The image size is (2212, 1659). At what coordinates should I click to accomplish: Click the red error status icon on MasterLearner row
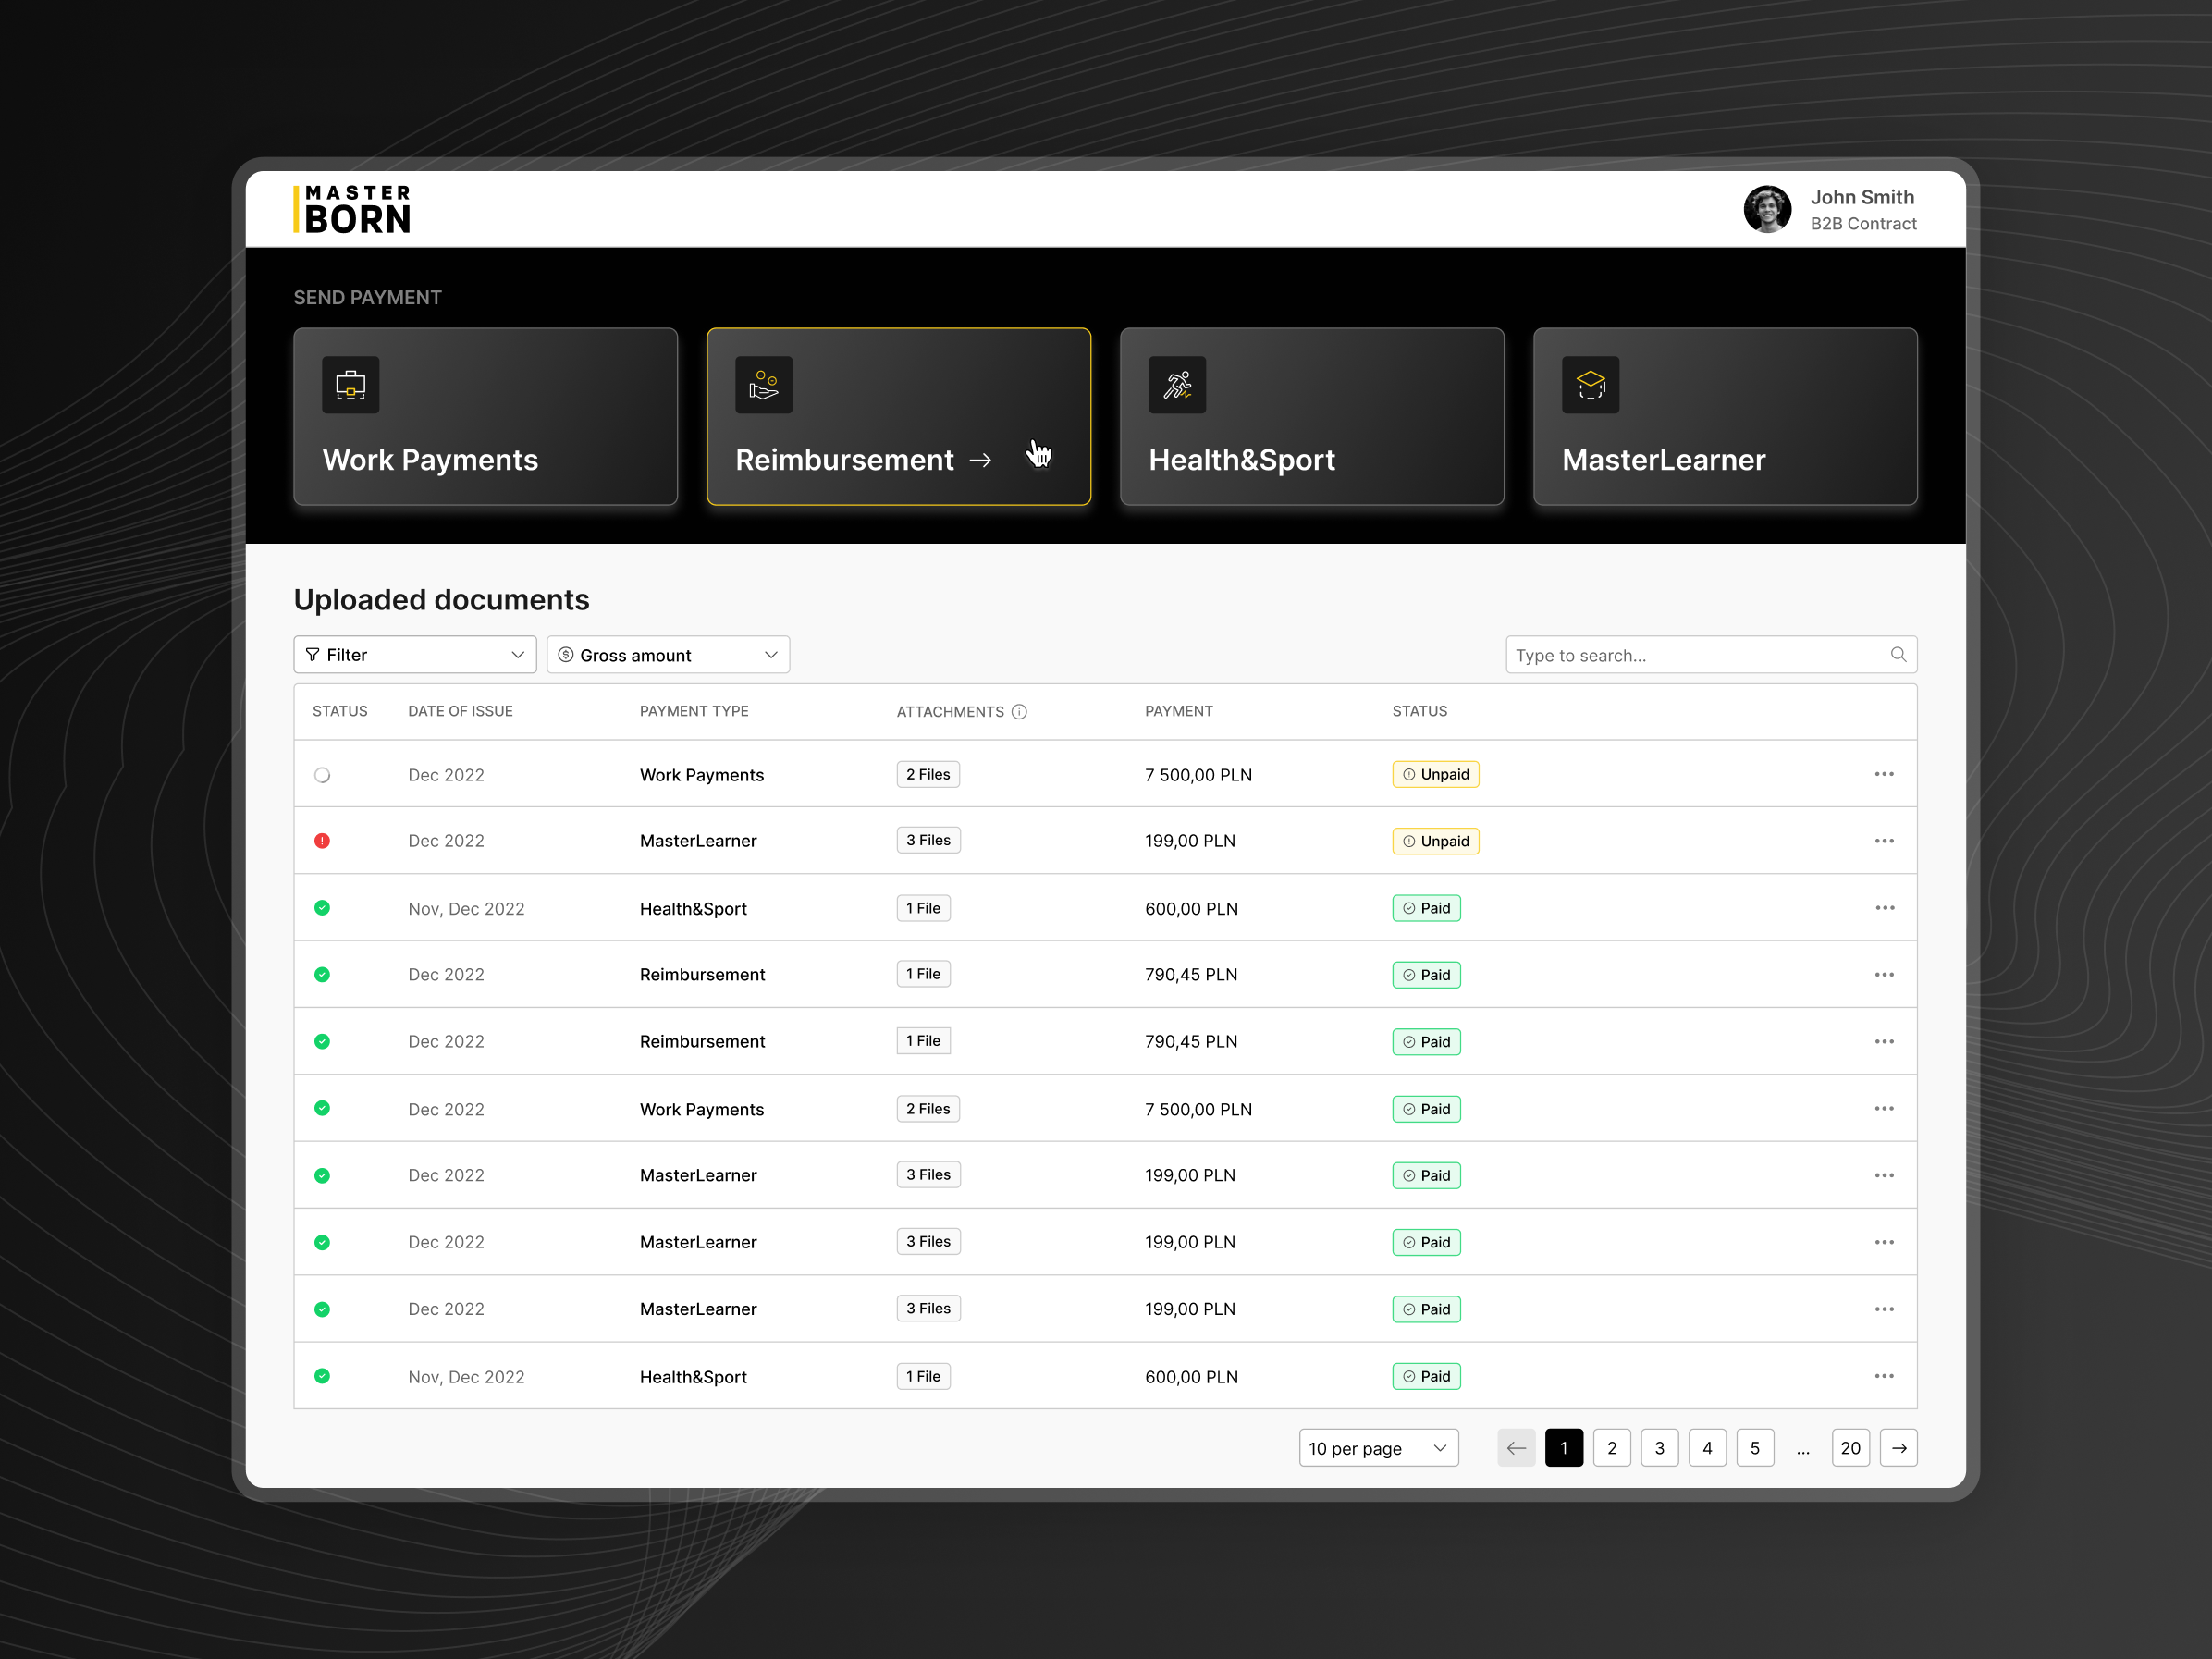[322, 840]
